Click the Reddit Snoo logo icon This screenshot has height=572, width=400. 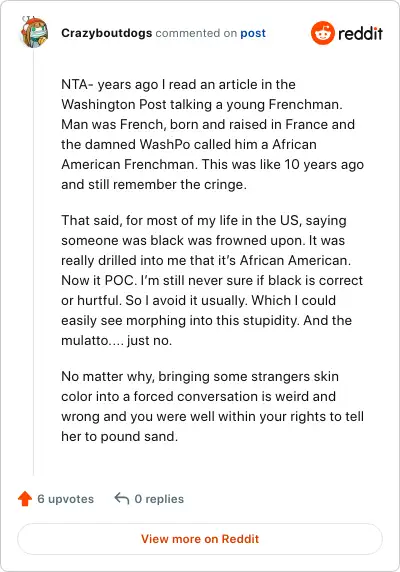[323, 33]
